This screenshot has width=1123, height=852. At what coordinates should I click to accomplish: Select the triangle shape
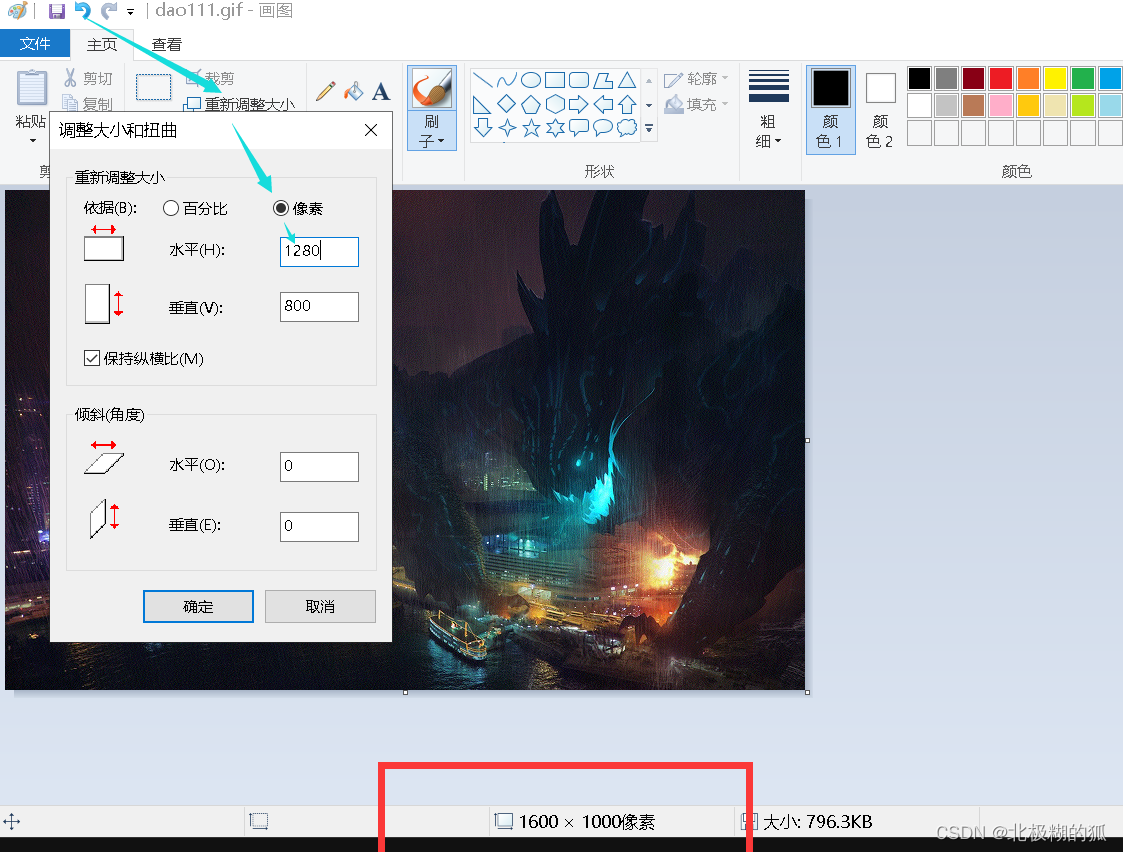pos(627,79)
